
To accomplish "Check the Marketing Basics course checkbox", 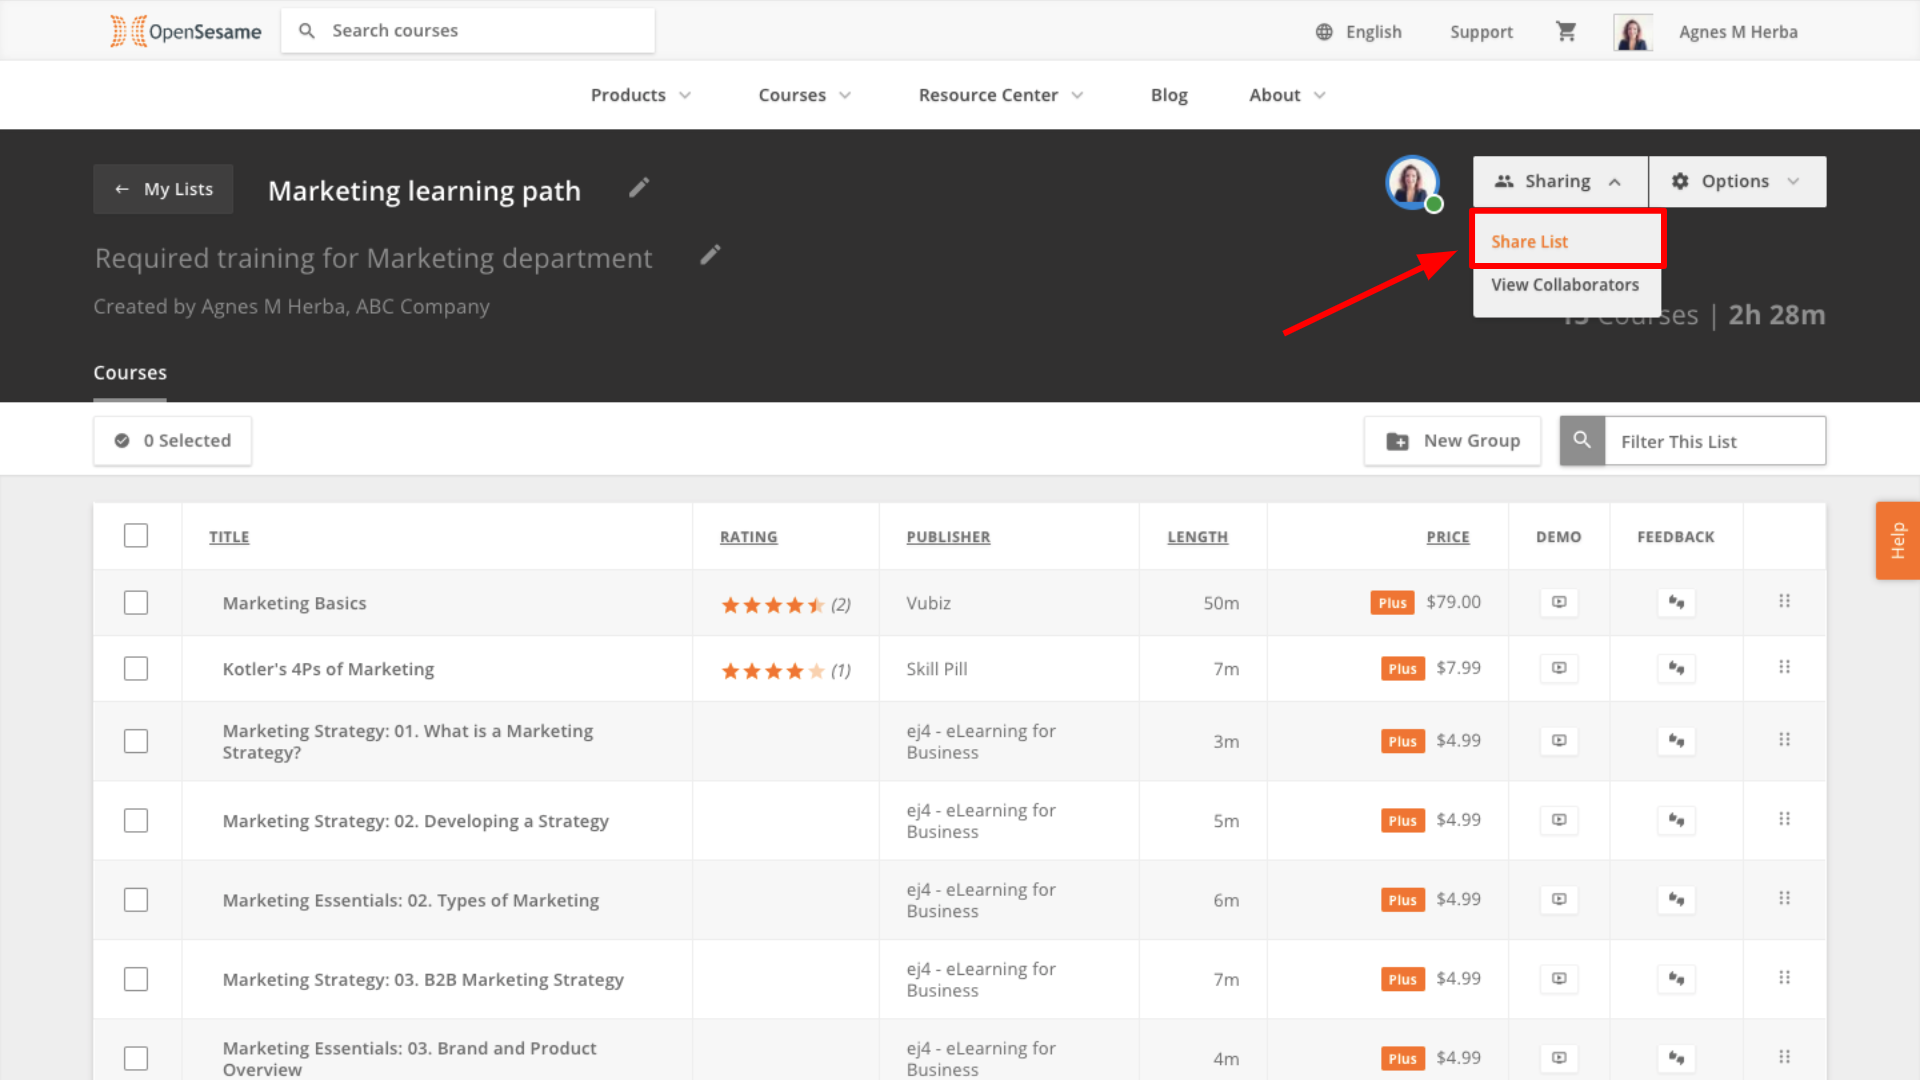I will 136,603.
